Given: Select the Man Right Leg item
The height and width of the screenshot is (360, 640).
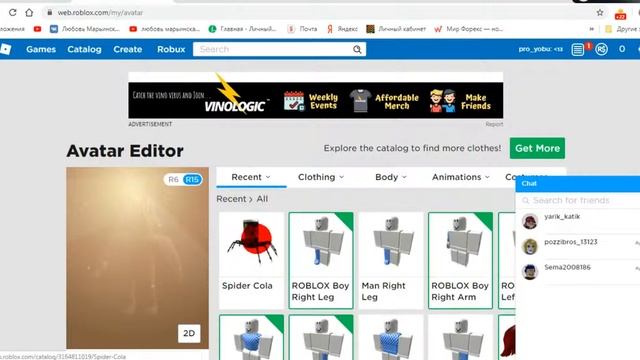Looking at the screenshot, I should pyautogui.click(x=391, y=260).
